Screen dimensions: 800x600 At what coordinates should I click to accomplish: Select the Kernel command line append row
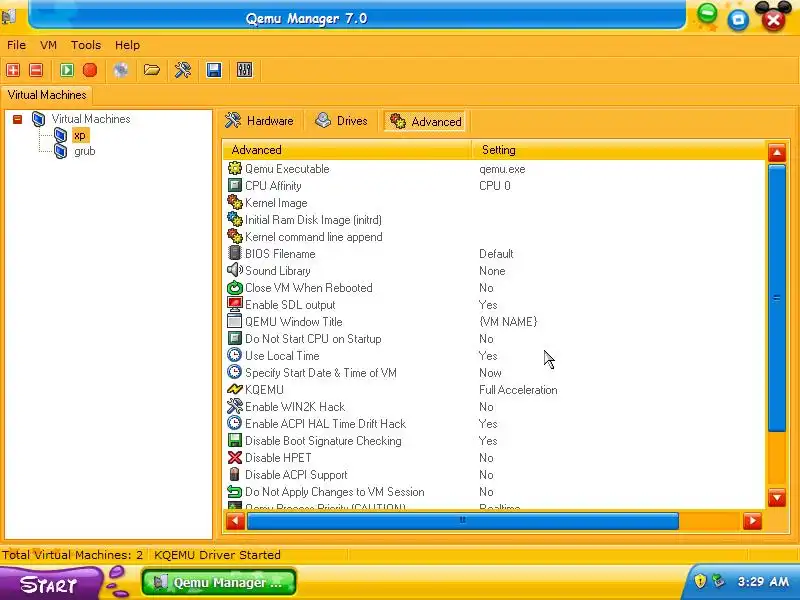pyautogui.click(x=494, y=237)
